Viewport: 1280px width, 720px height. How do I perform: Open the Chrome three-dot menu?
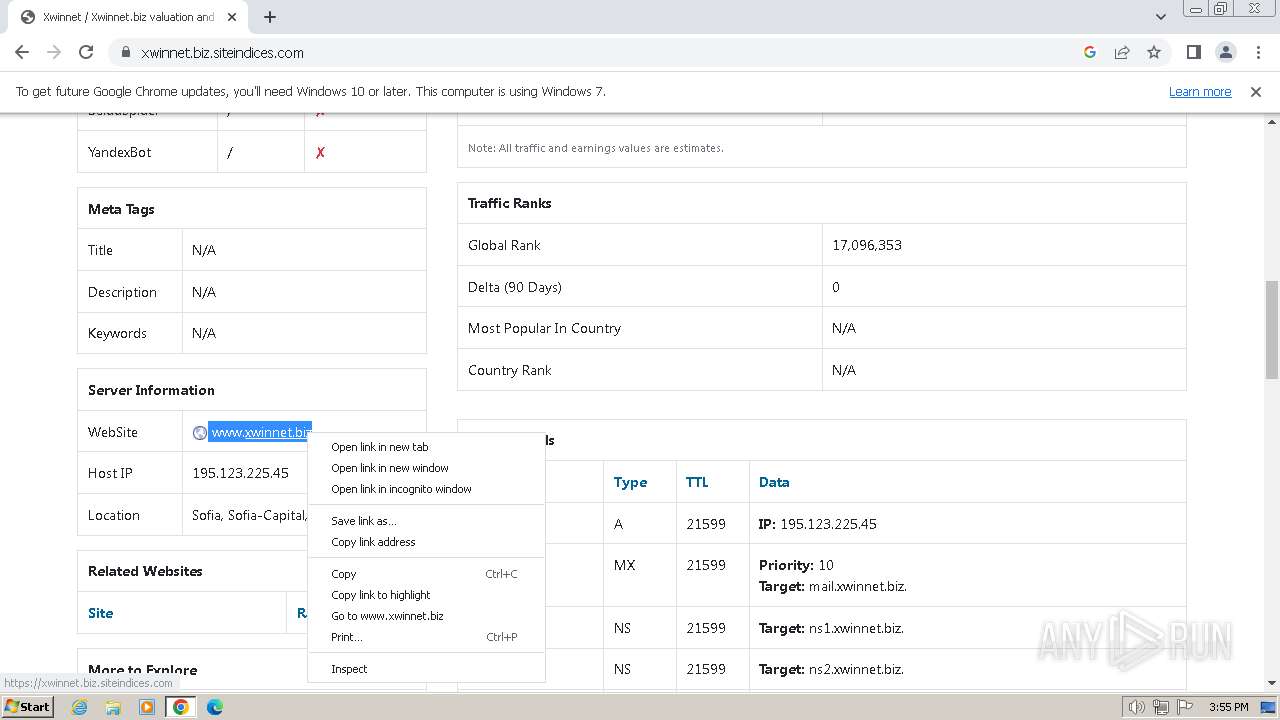(1258, 52)
